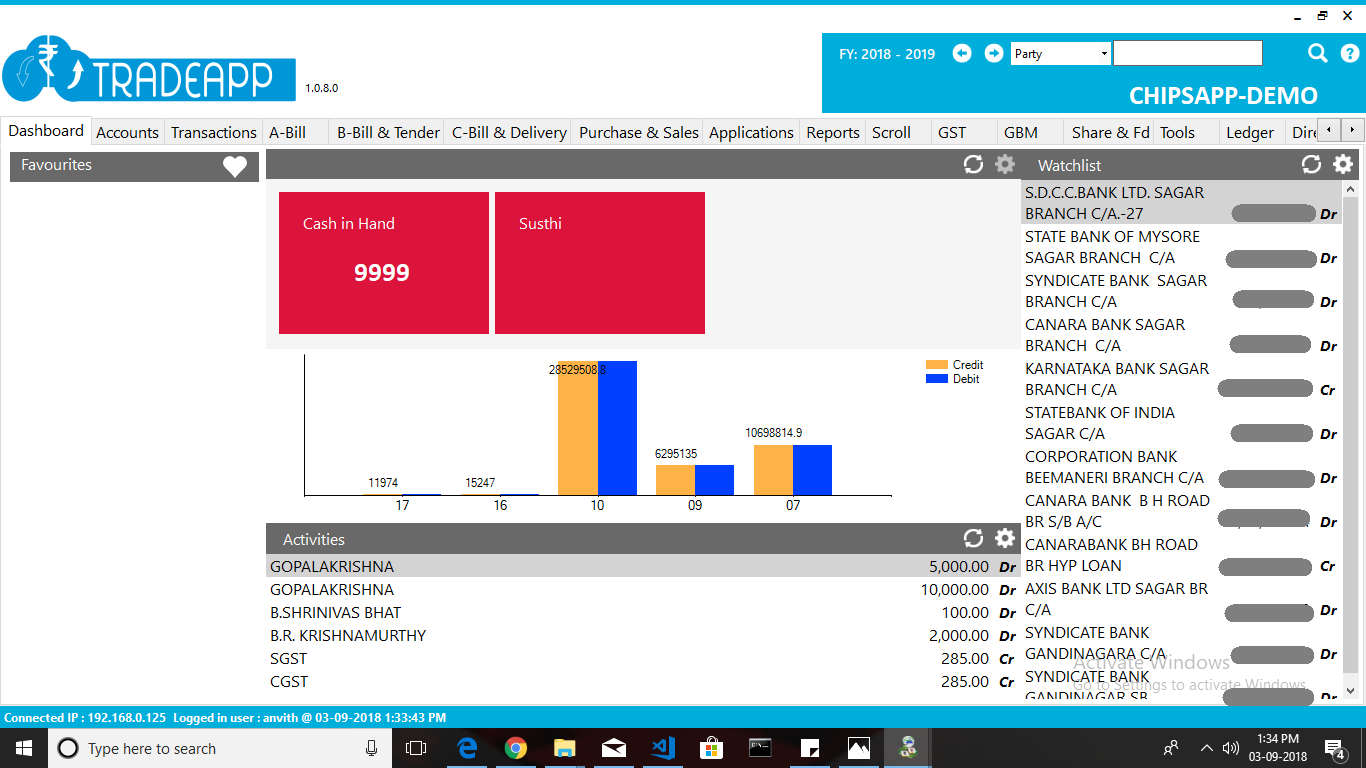Open Chrome from the Windows taskbar

[516, 748]
